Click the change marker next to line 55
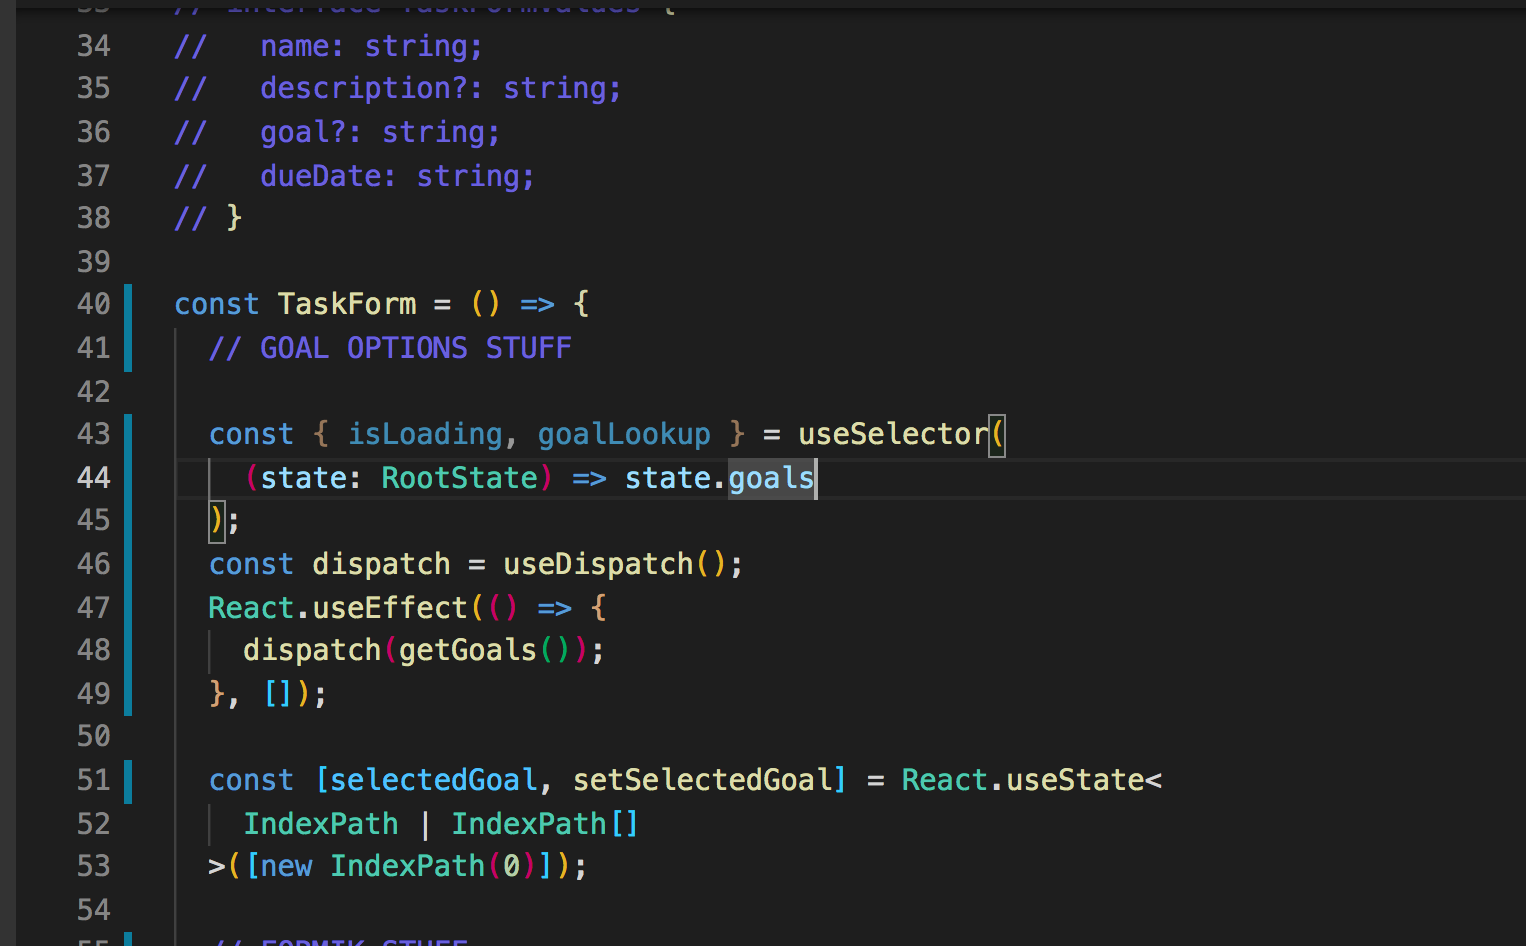The height and width of the screenshot is (946, 1526). (127, 941)
